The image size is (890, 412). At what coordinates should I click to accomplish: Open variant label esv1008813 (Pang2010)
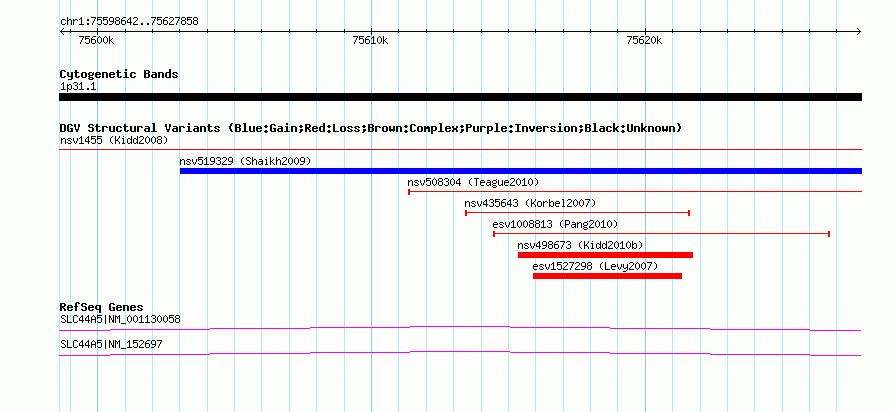click(x=555, y=224)
